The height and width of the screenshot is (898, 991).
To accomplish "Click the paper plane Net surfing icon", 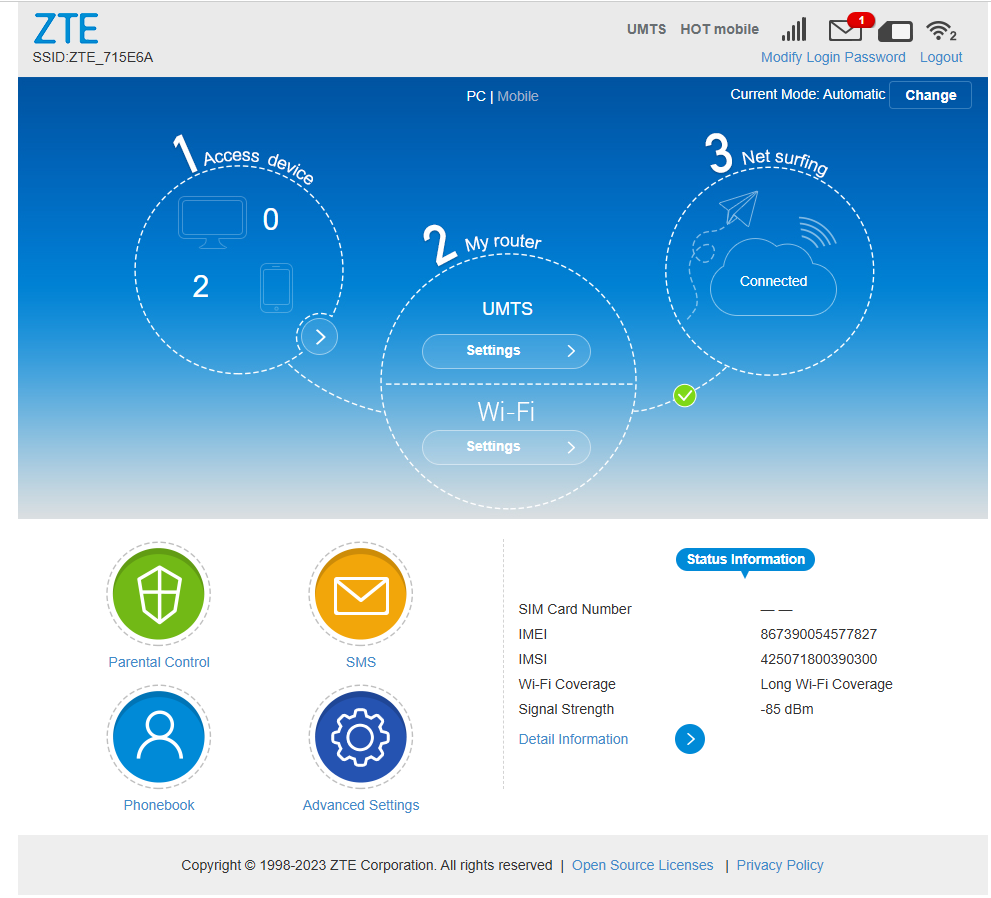I will point(739,208).
